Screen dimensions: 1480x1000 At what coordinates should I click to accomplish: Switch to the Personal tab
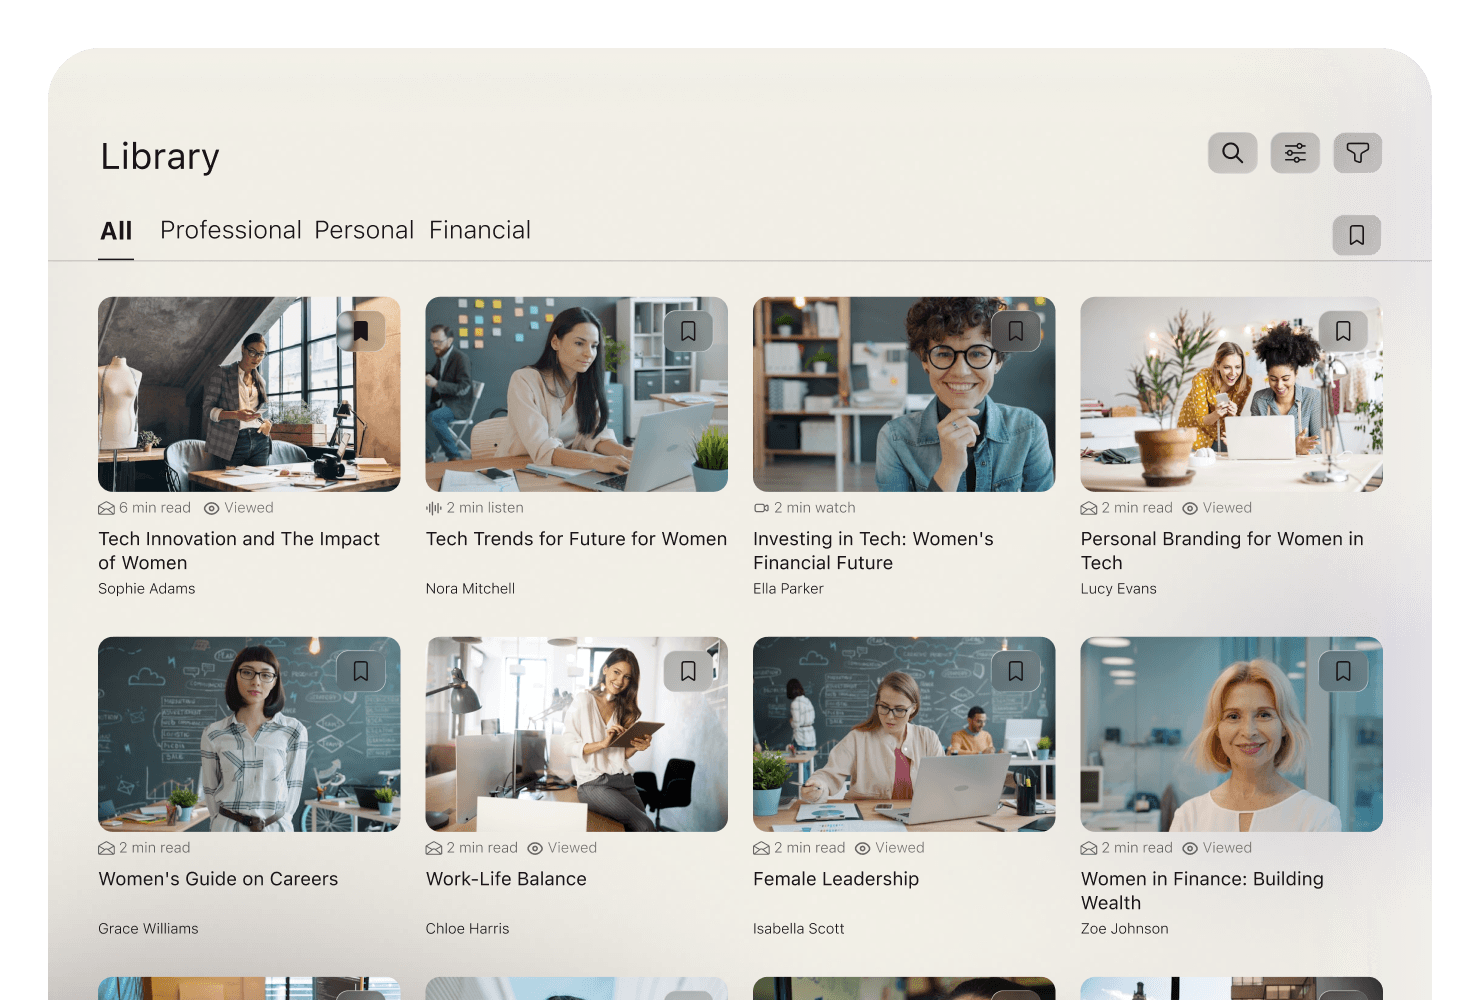coord(364,230)
